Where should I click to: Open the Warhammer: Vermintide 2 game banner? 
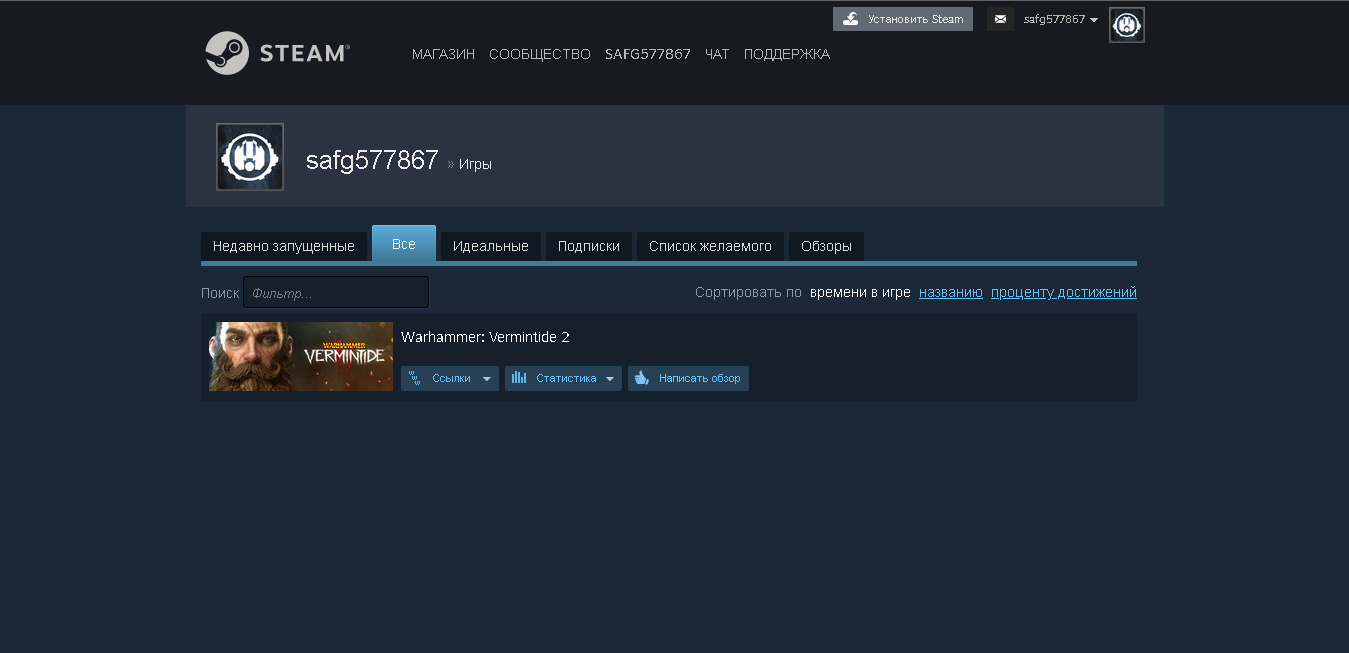pos(301,357)
